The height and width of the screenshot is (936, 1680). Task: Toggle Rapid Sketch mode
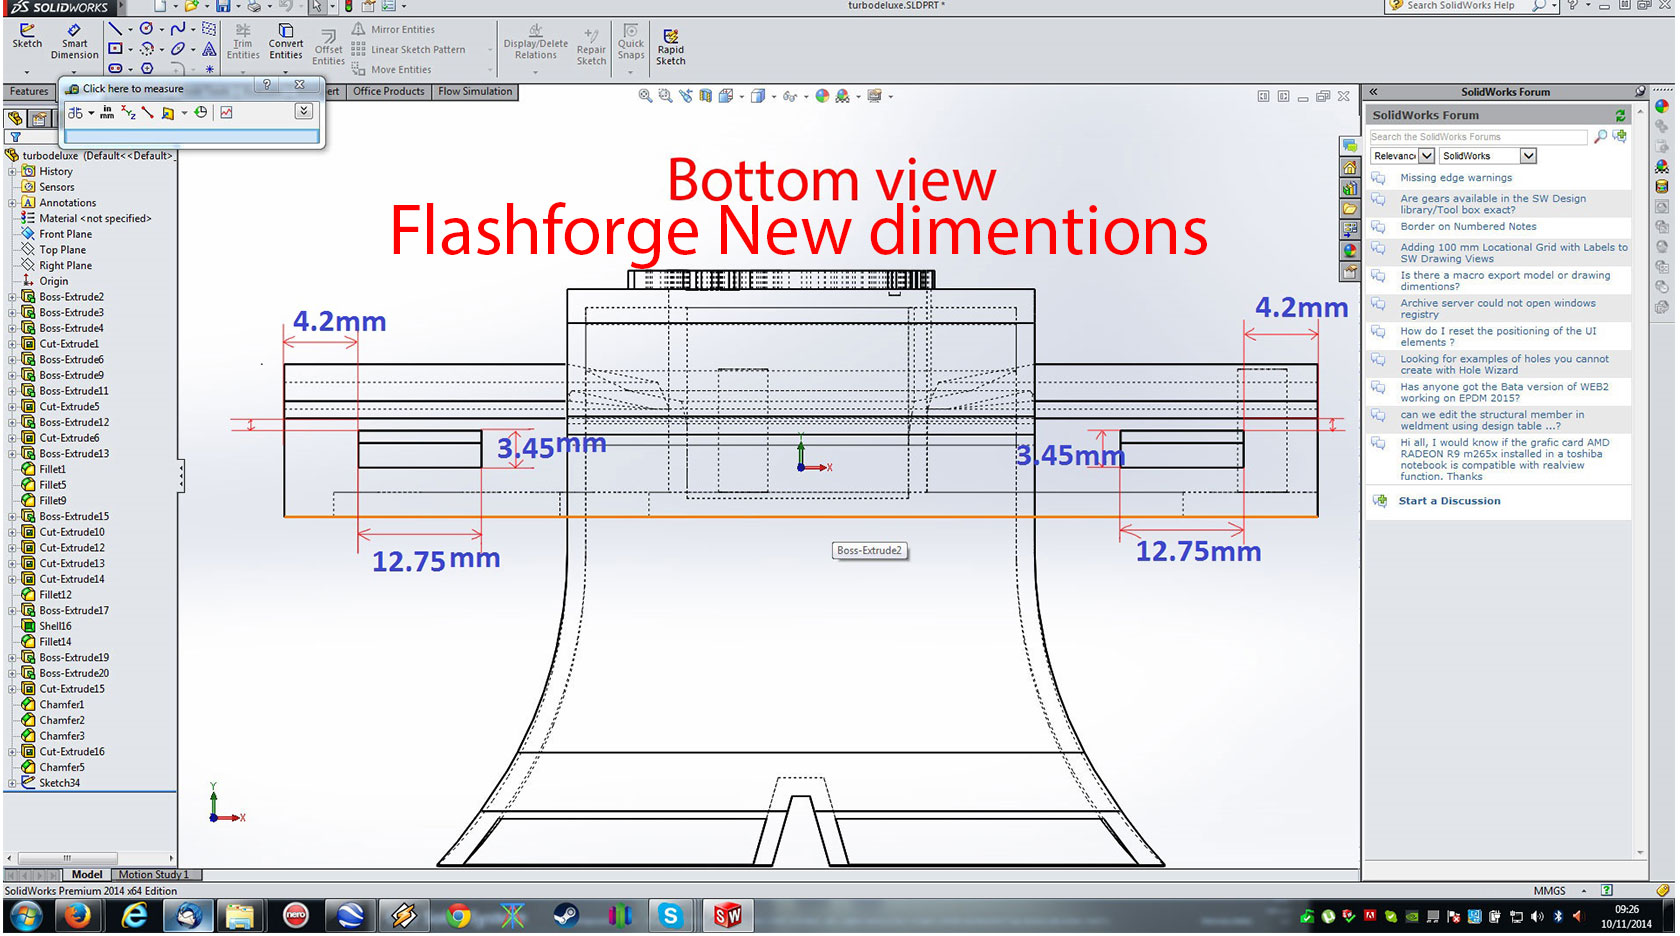click(x=671, y=47)
